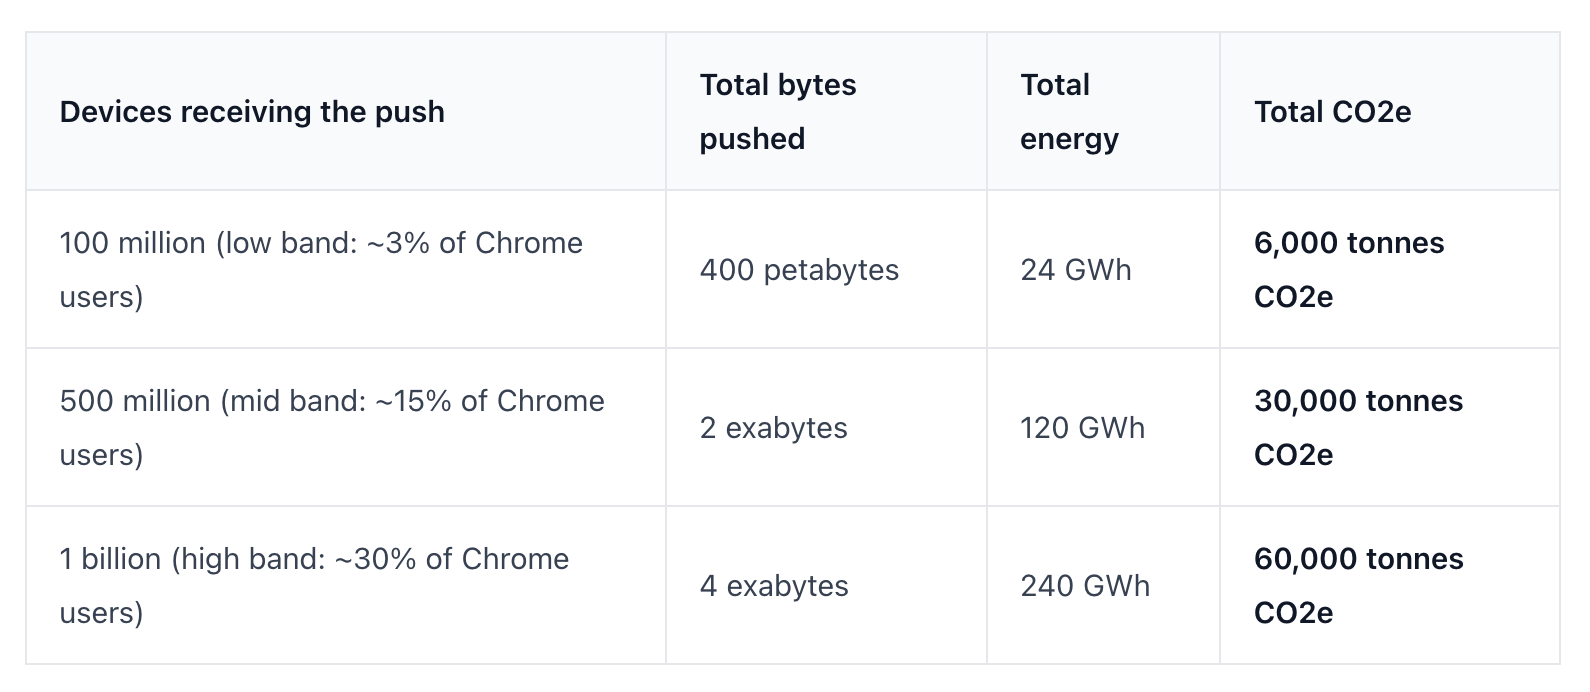This screenshot has width=1590, height=692.
Task: Click the 'Devices receiving the push' header
Action: click(x=252, y=112)
